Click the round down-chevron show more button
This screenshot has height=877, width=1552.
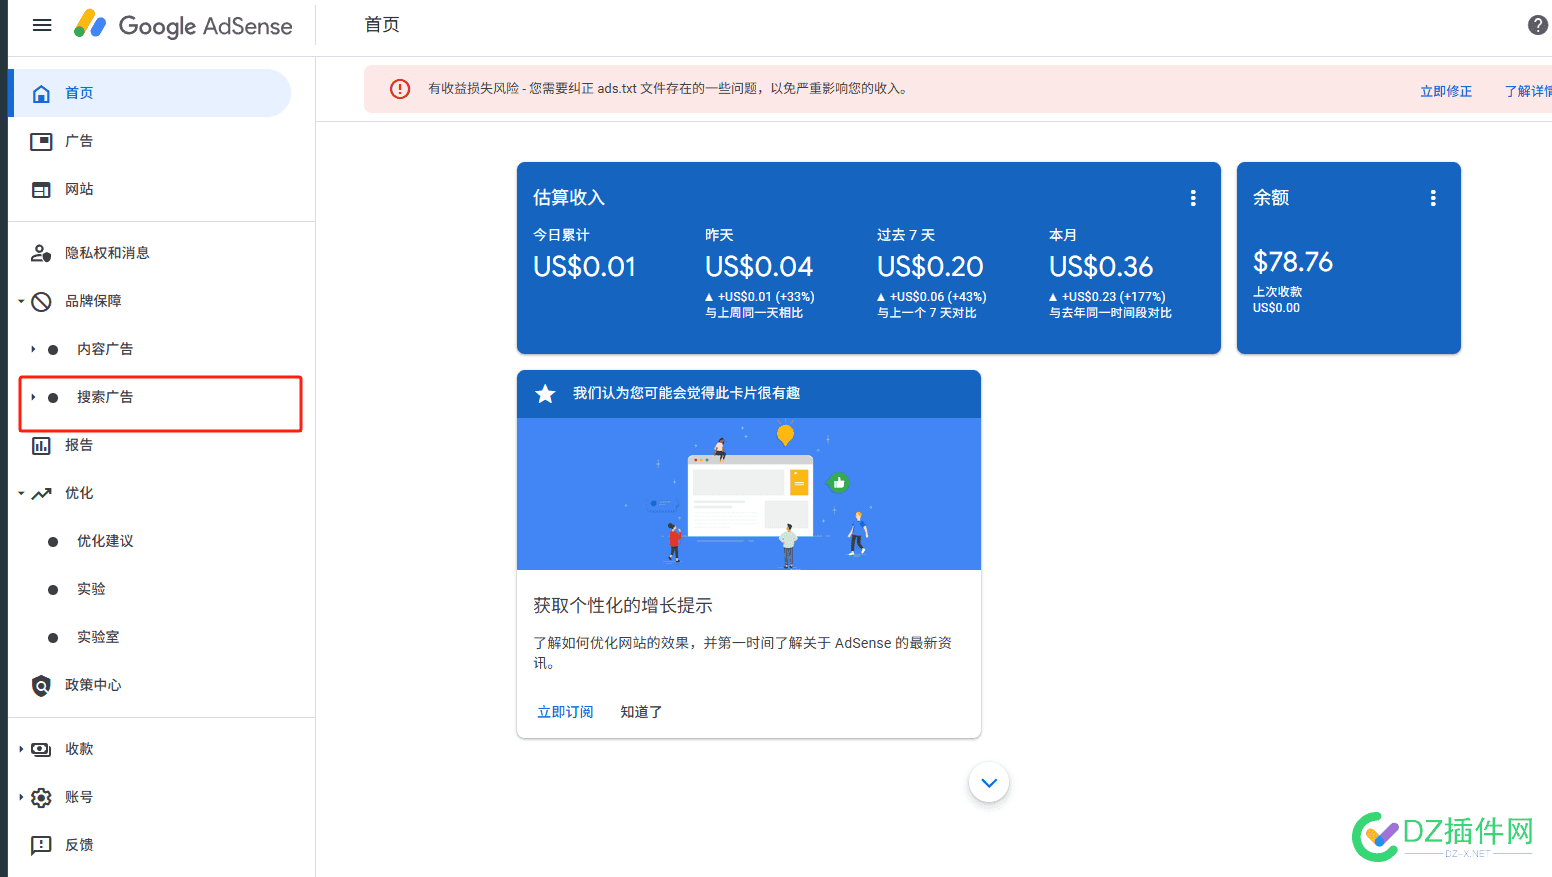[x=989, y=782]
